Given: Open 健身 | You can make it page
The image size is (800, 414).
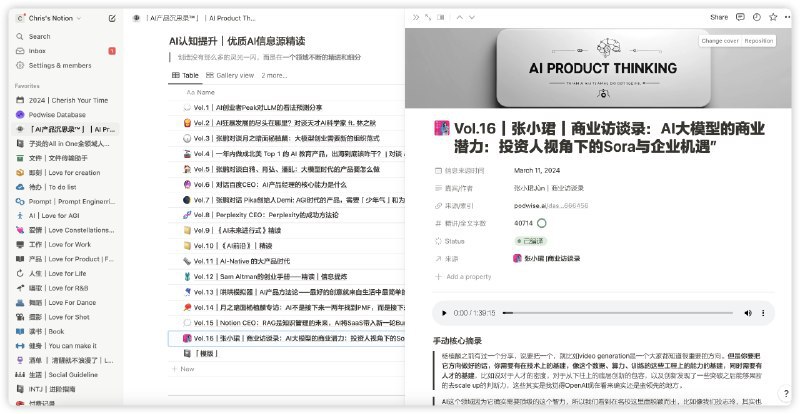Looking at the screenshot, I should [62, 346].
